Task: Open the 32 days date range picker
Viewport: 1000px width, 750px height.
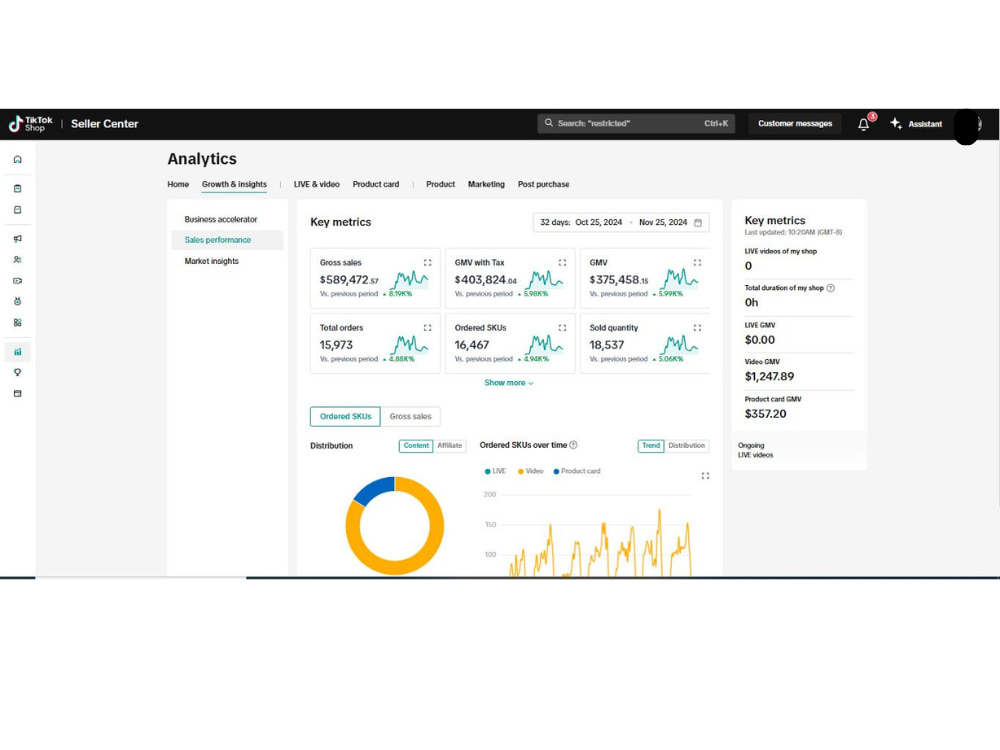Action: pos(621,223)
